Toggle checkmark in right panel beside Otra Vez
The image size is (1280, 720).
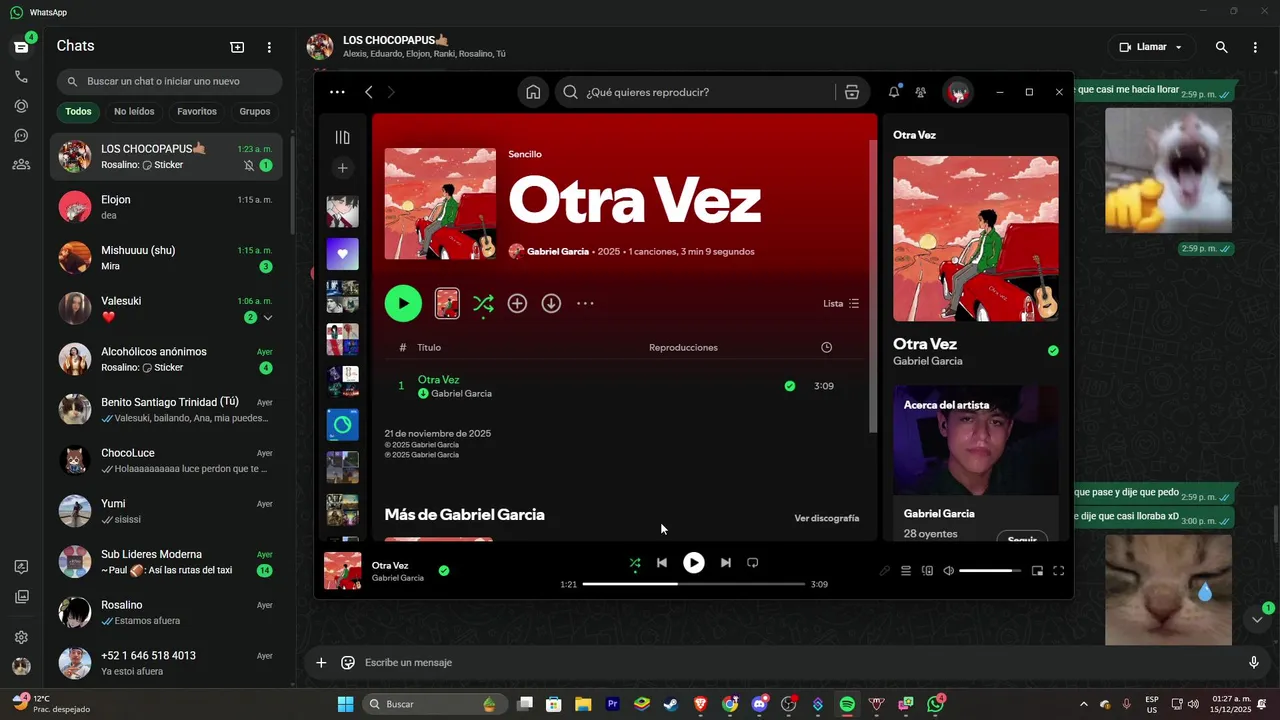point(1053,351)
